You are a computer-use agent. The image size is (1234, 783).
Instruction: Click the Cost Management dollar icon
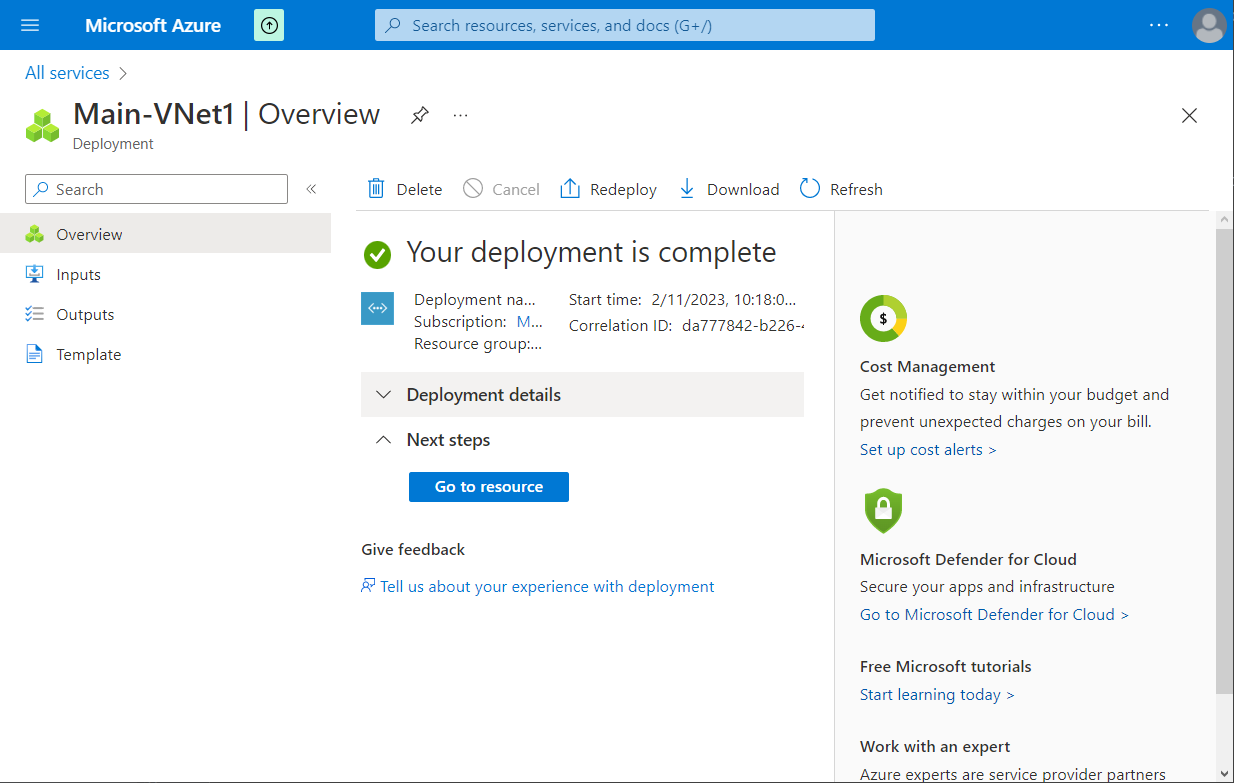pos(883,319)
